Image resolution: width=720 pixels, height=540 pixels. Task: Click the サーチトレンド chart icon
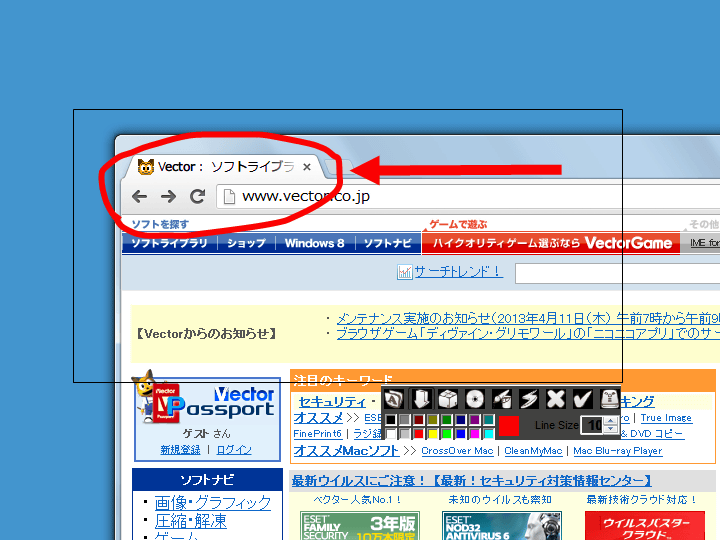404,272
